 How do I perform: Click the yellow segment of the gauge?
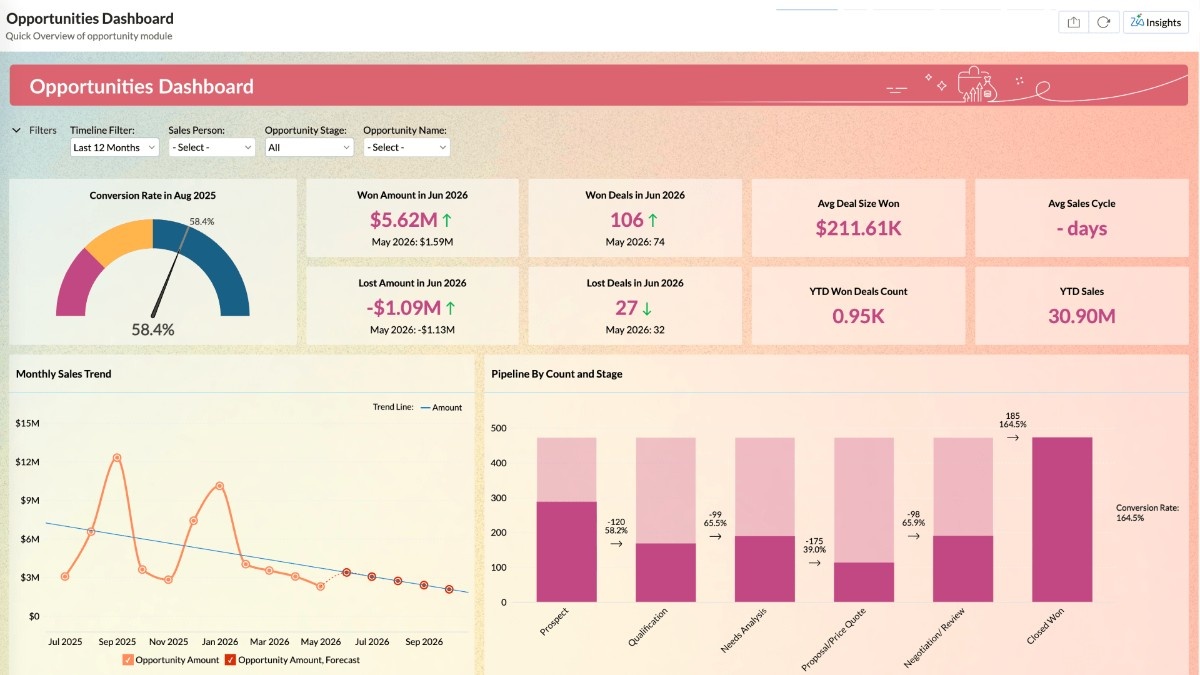click(120, 240)
